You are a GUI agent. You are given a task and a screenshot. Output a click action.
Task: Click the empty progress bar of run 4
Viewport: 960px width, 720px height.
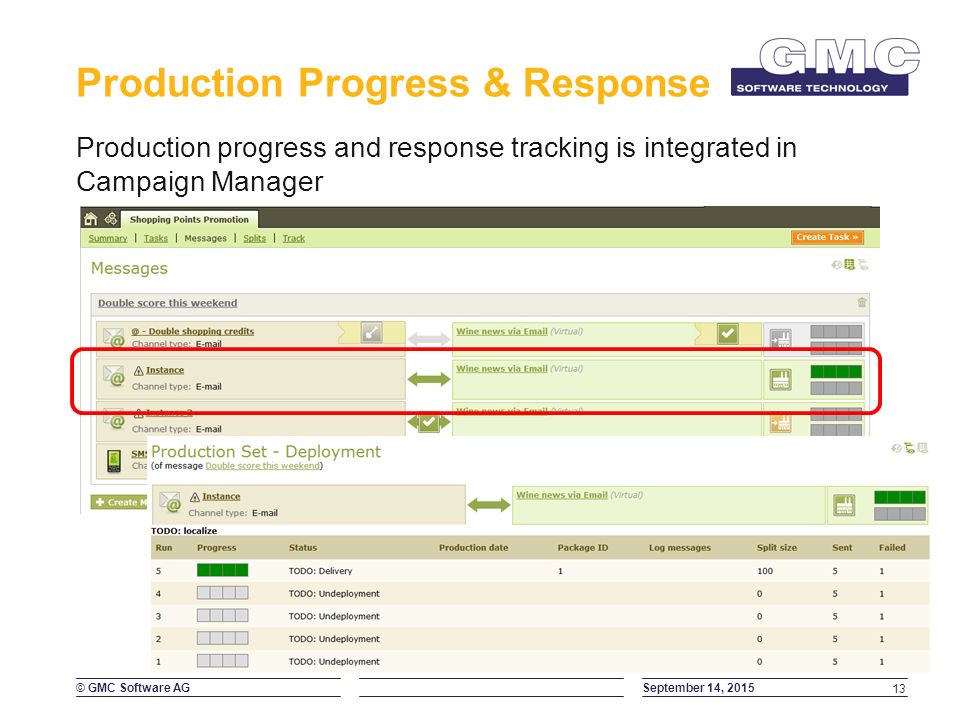coord(222,593)
